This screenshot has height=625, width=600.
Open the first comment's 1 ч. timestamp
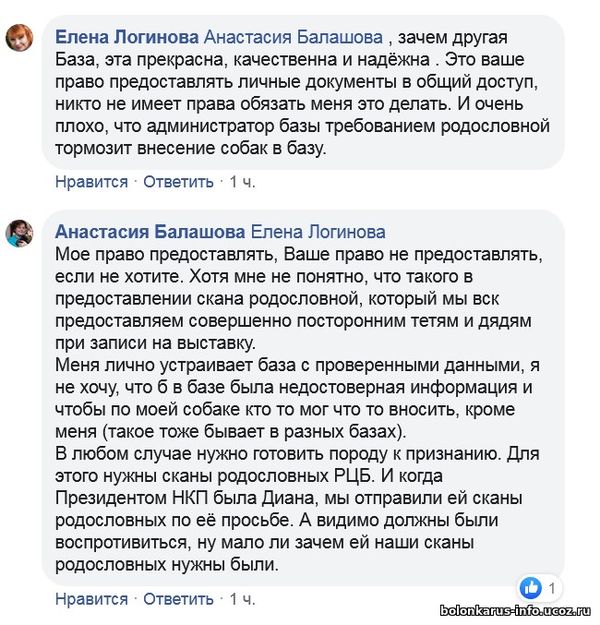(242, 182)
